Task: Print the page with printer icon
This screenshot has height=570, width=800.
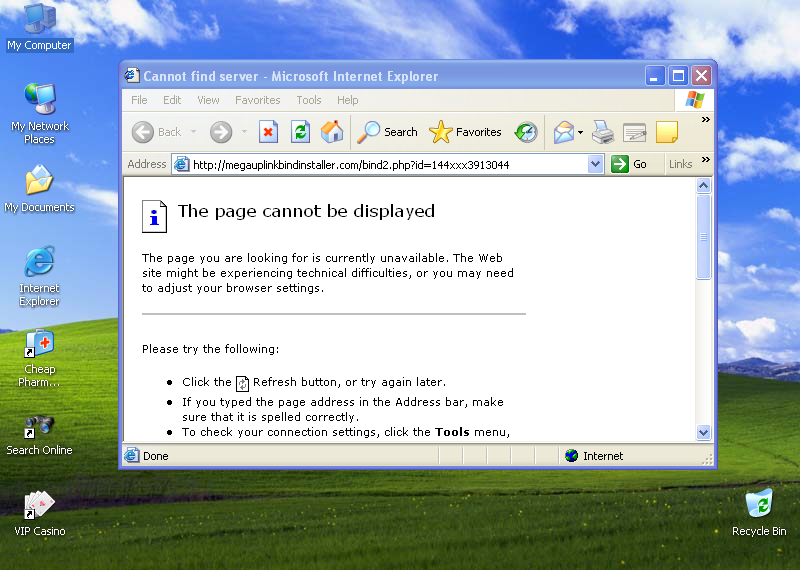Action: point(603,132)
